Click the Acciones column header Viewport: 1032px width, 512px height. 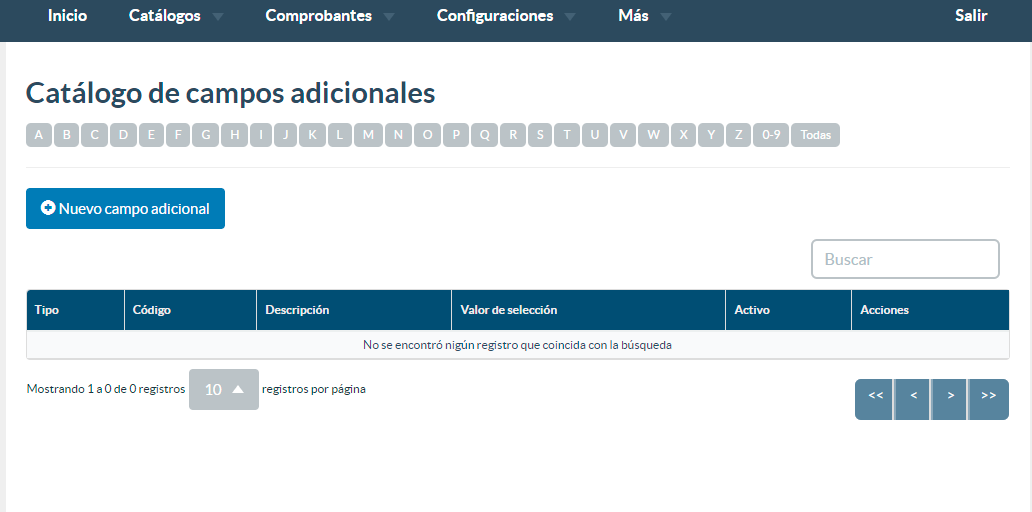tap(930, 310)
